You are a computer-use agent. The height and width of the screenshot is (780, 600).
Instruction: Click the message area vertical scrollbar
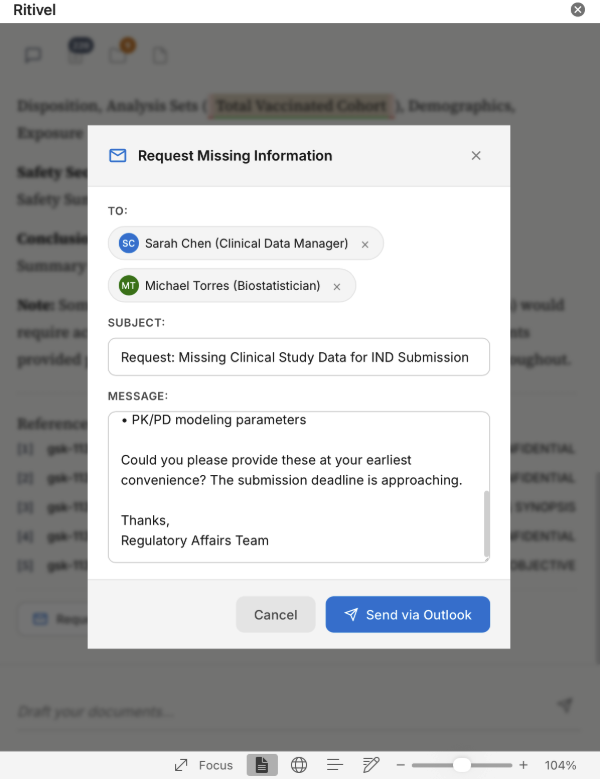point(487,524)
